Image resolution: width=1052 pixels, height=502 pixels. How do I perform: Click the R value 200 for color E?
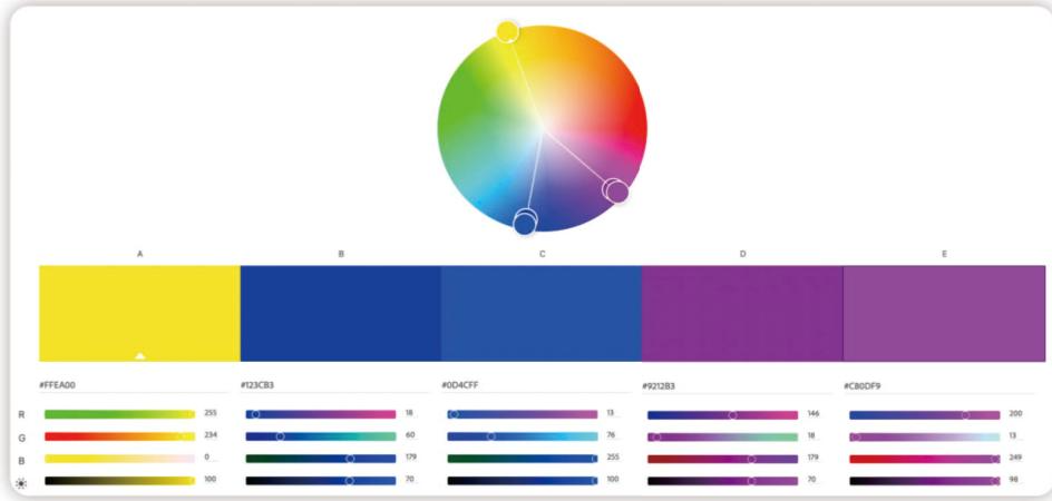1015,414
